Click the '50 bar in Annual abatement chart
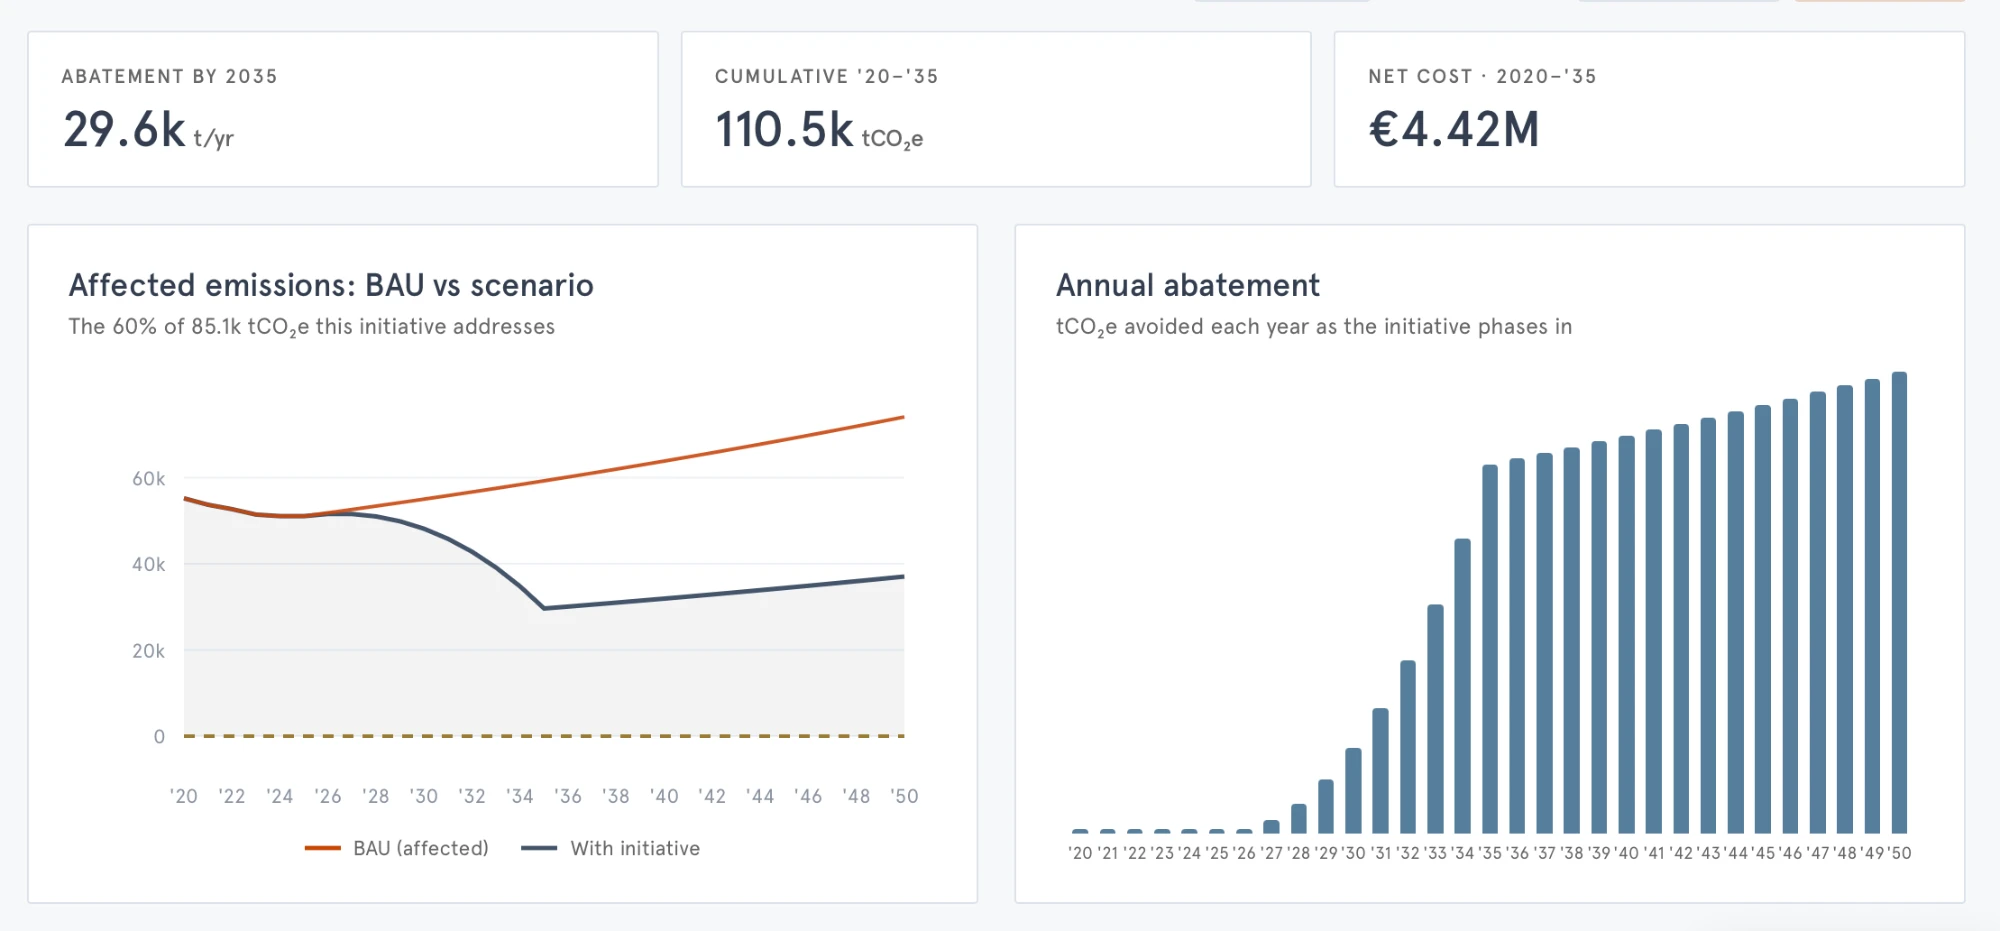This screenshot has height=931, width=2000. click(1900, 603)
